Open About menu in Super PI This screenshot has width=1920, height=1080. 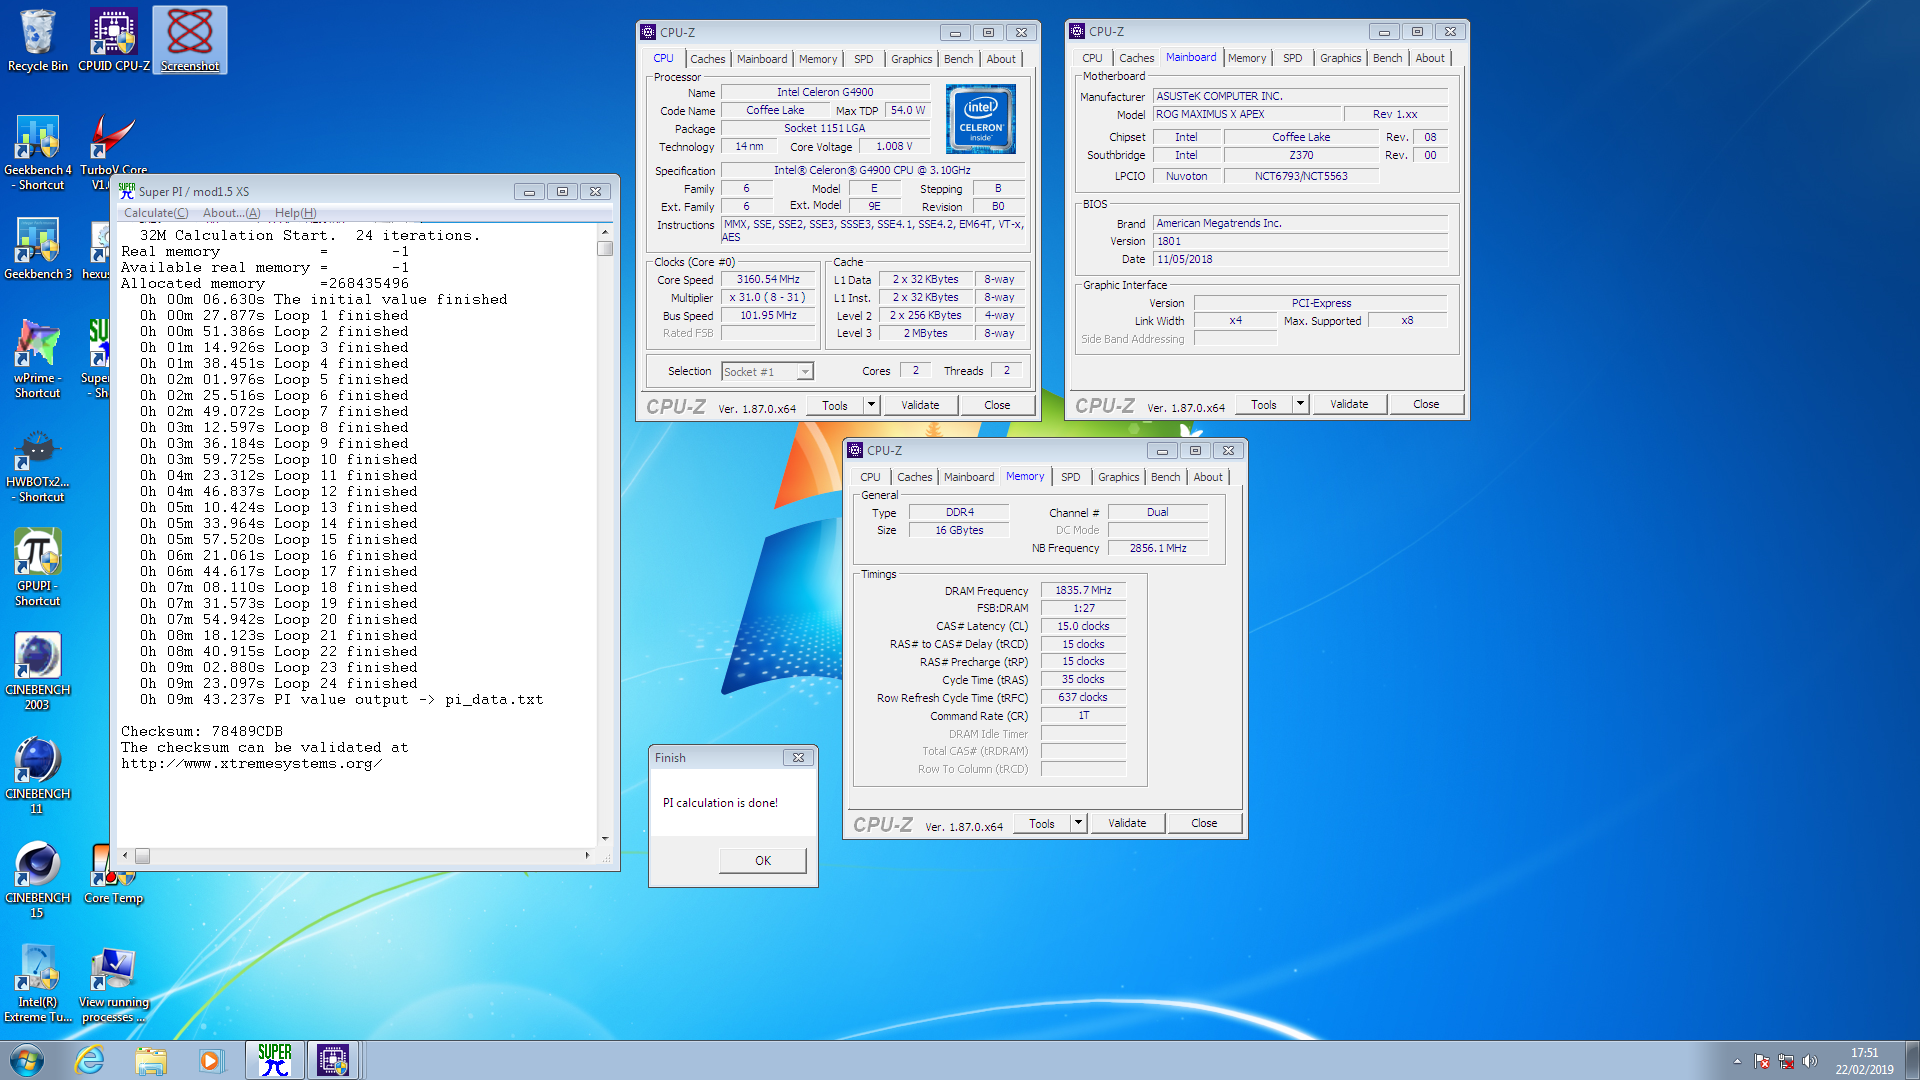(x=232, y=213)
